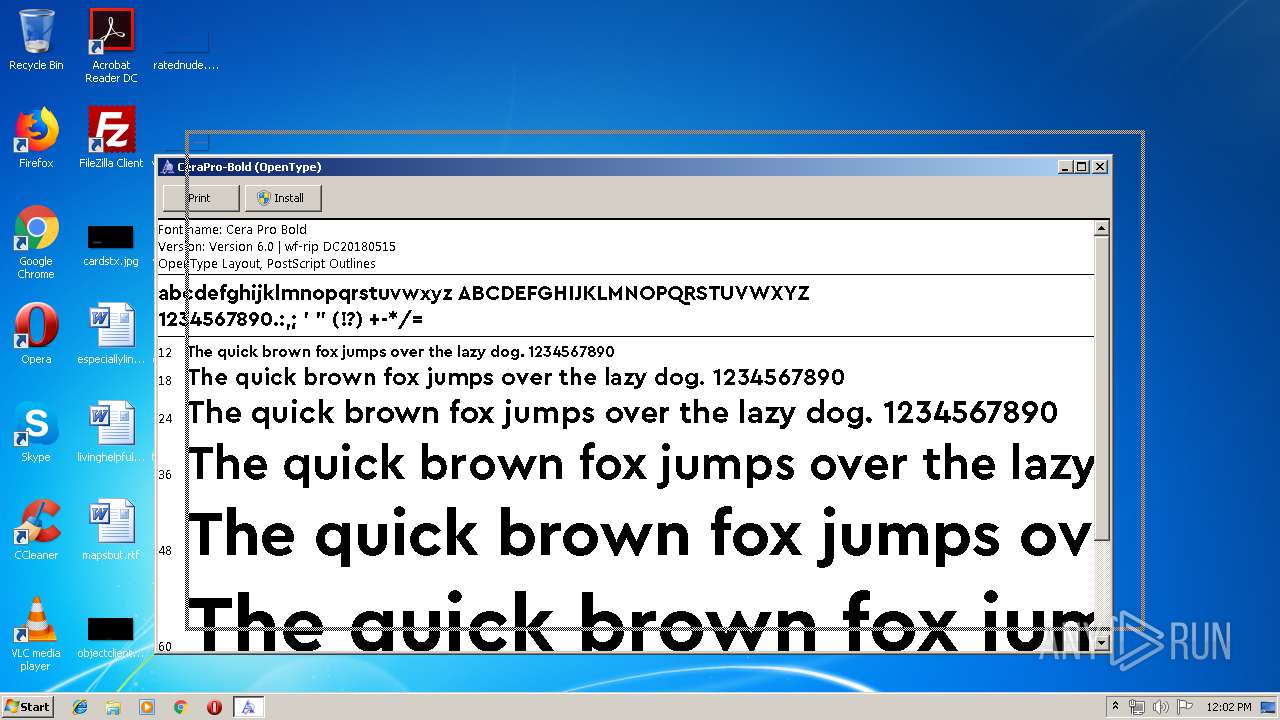Open Chrome from the taskbar

180,707
